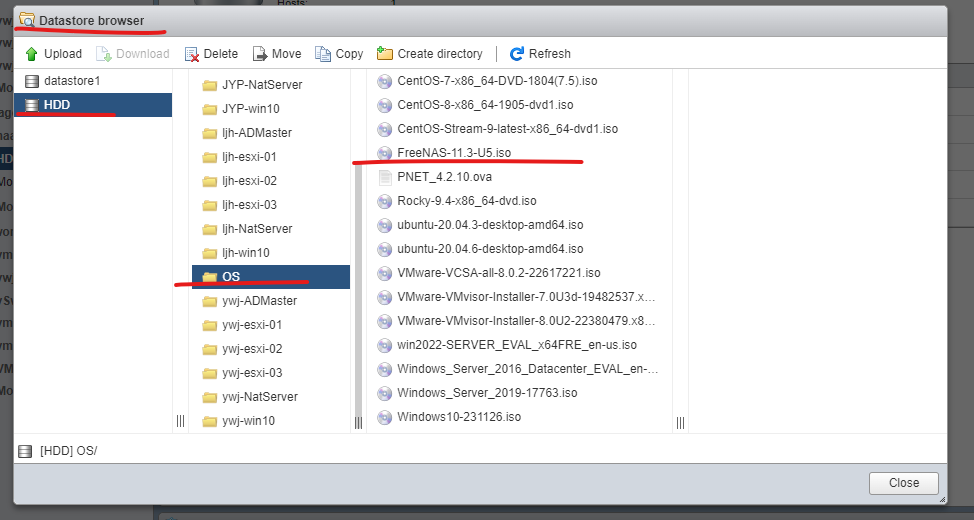Viewport: 974px width, 520px height.
Task: Open the JYP-win10 folder
Action: 271,109
